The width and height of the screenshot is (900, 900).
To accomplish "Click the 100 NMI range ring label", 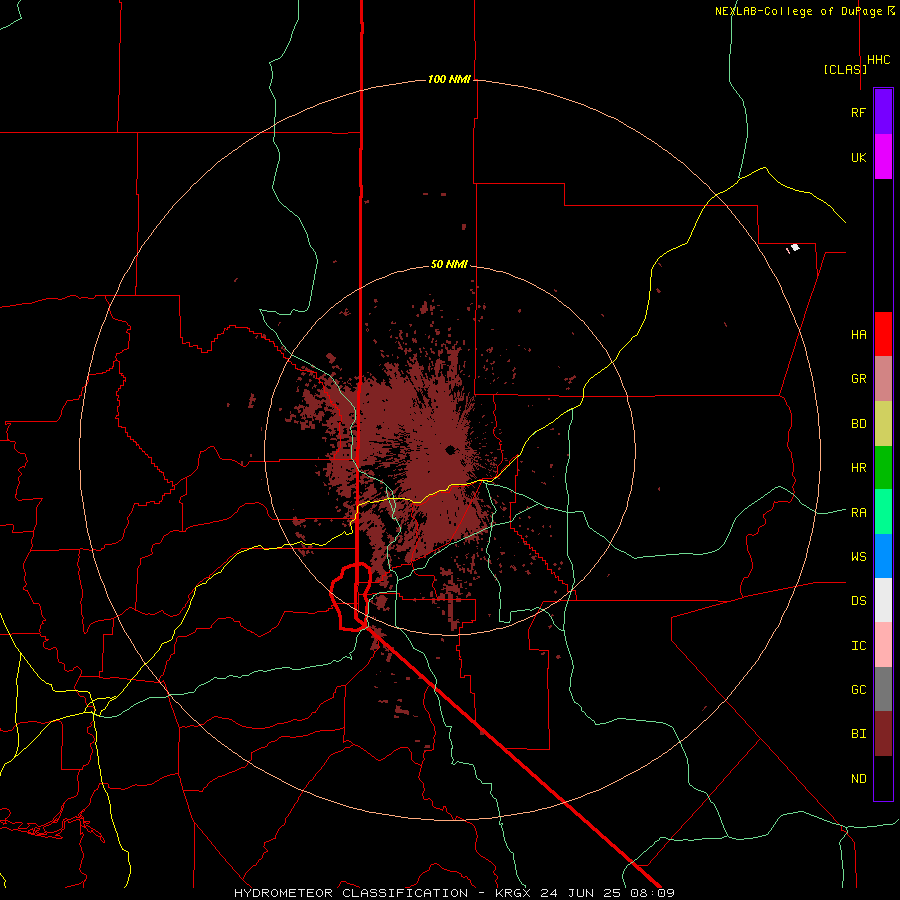I will click(x=449, y=79).
